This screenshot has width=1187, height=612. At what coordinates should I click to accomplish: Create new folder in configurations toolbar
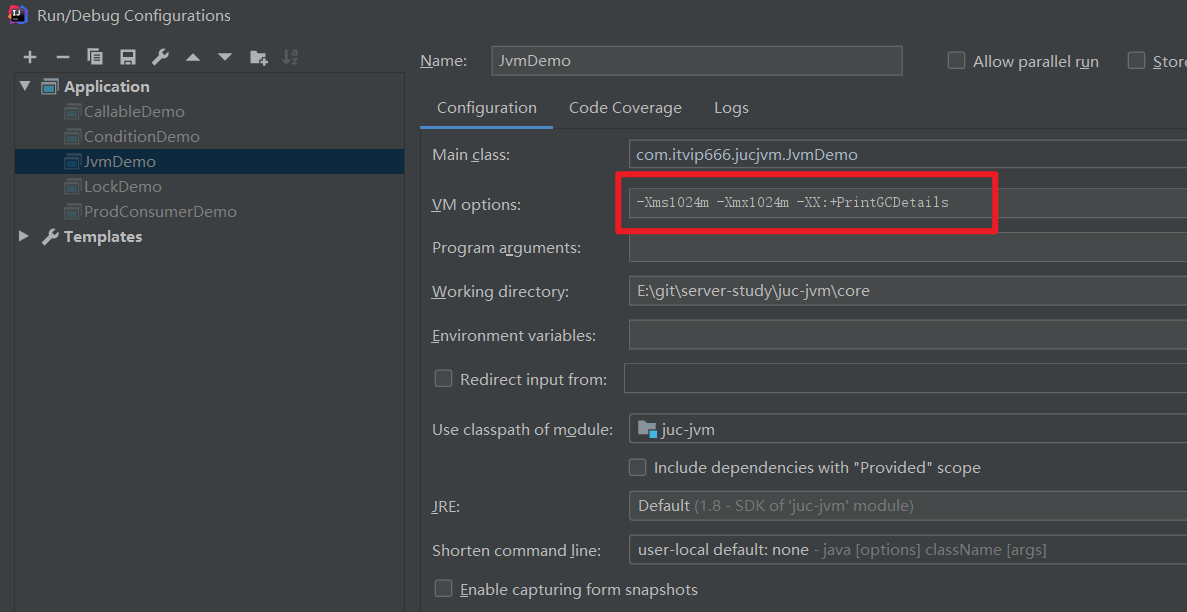coord(258,57)
